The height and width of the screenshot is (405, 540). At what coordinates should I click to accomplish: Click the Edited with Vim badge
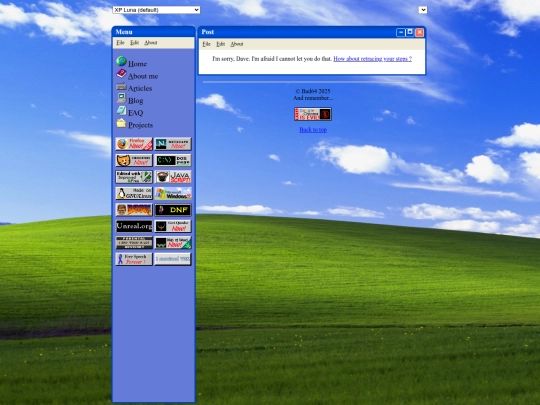click(x=134, y=177)
